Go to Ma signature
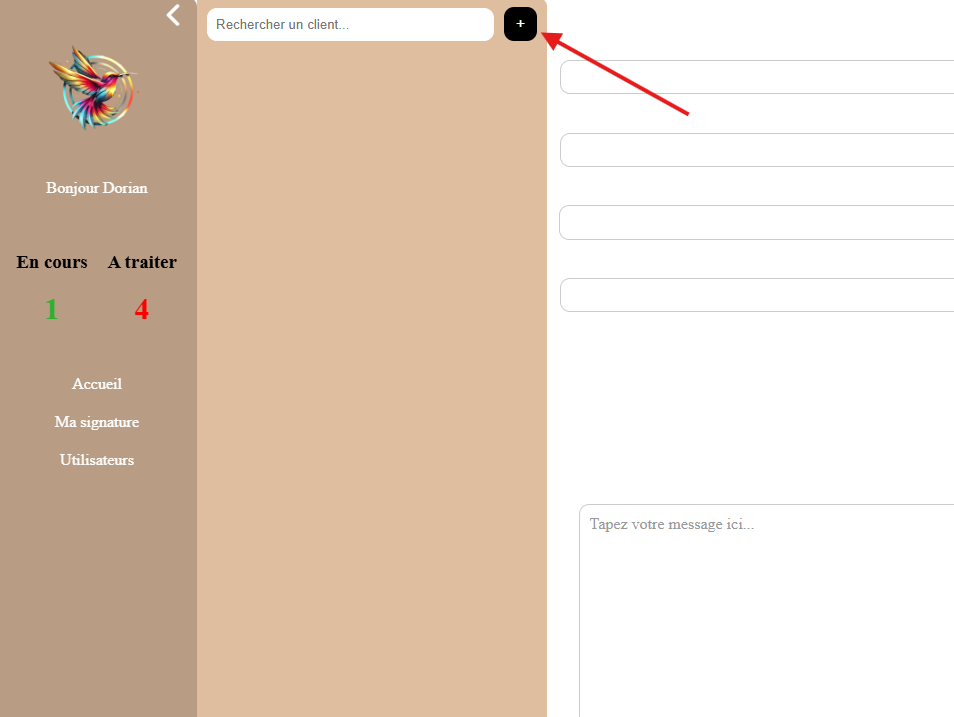This screenshot has width=954, height=717. click(97, 422)
